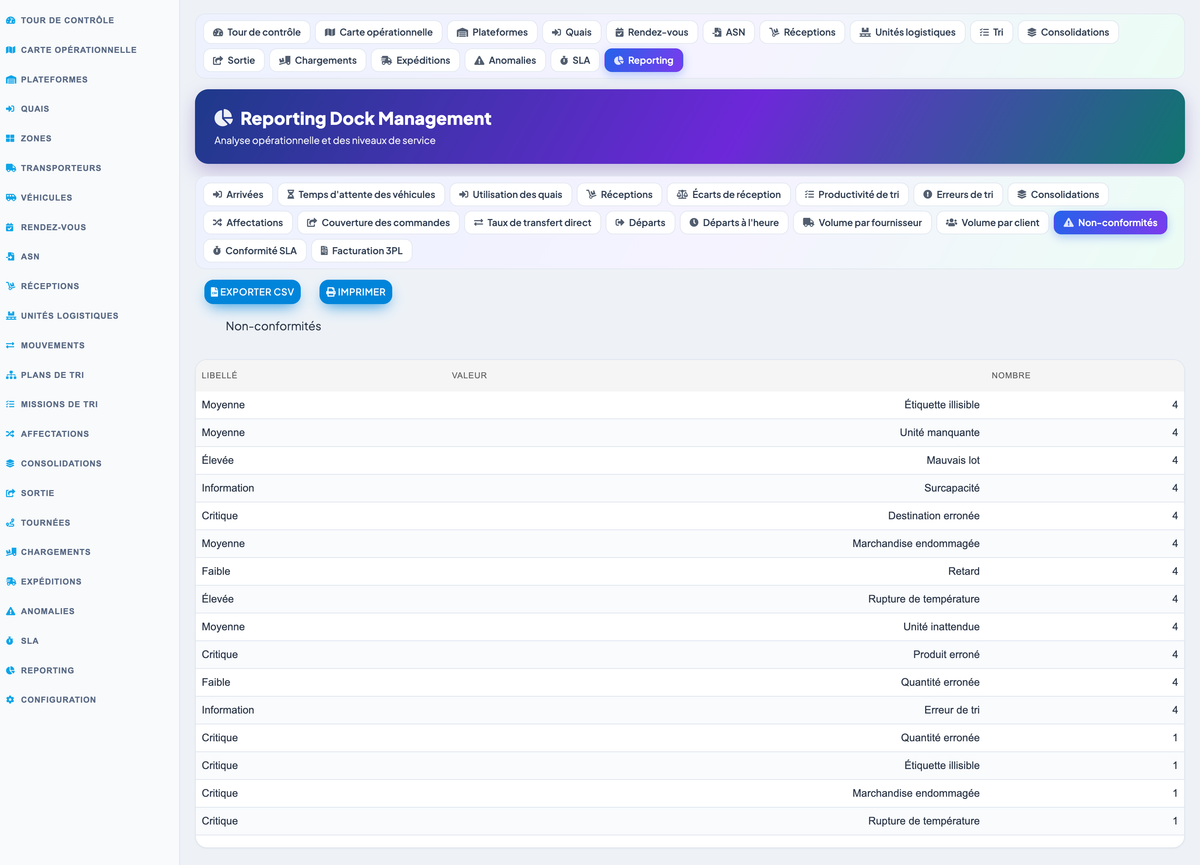The image size is (1200, 865).
Task: Click the Quais sidebar icon
Action: [10, 109]
